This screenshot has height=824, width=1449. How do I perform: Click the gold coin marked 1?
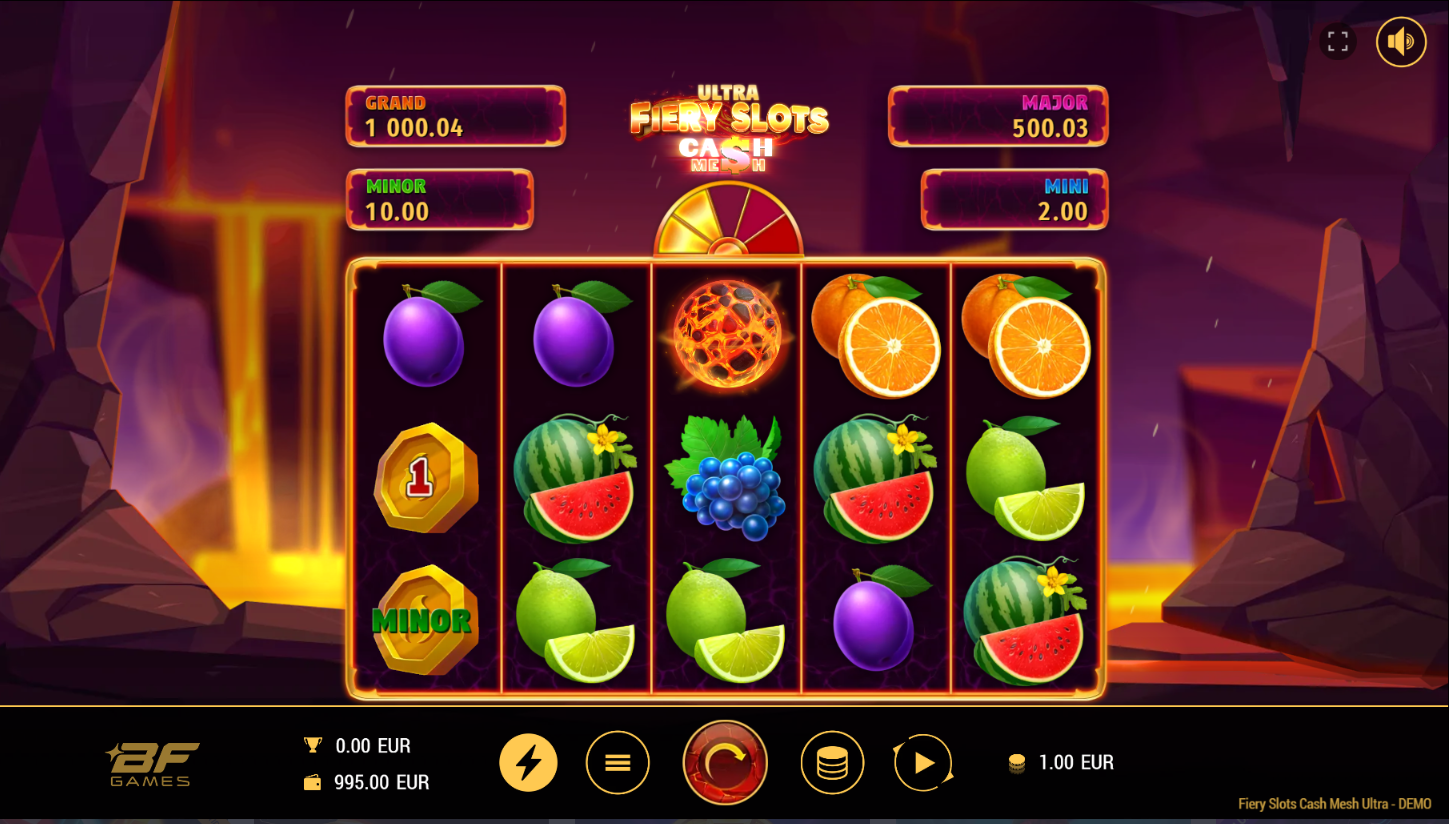pos(424,478)
